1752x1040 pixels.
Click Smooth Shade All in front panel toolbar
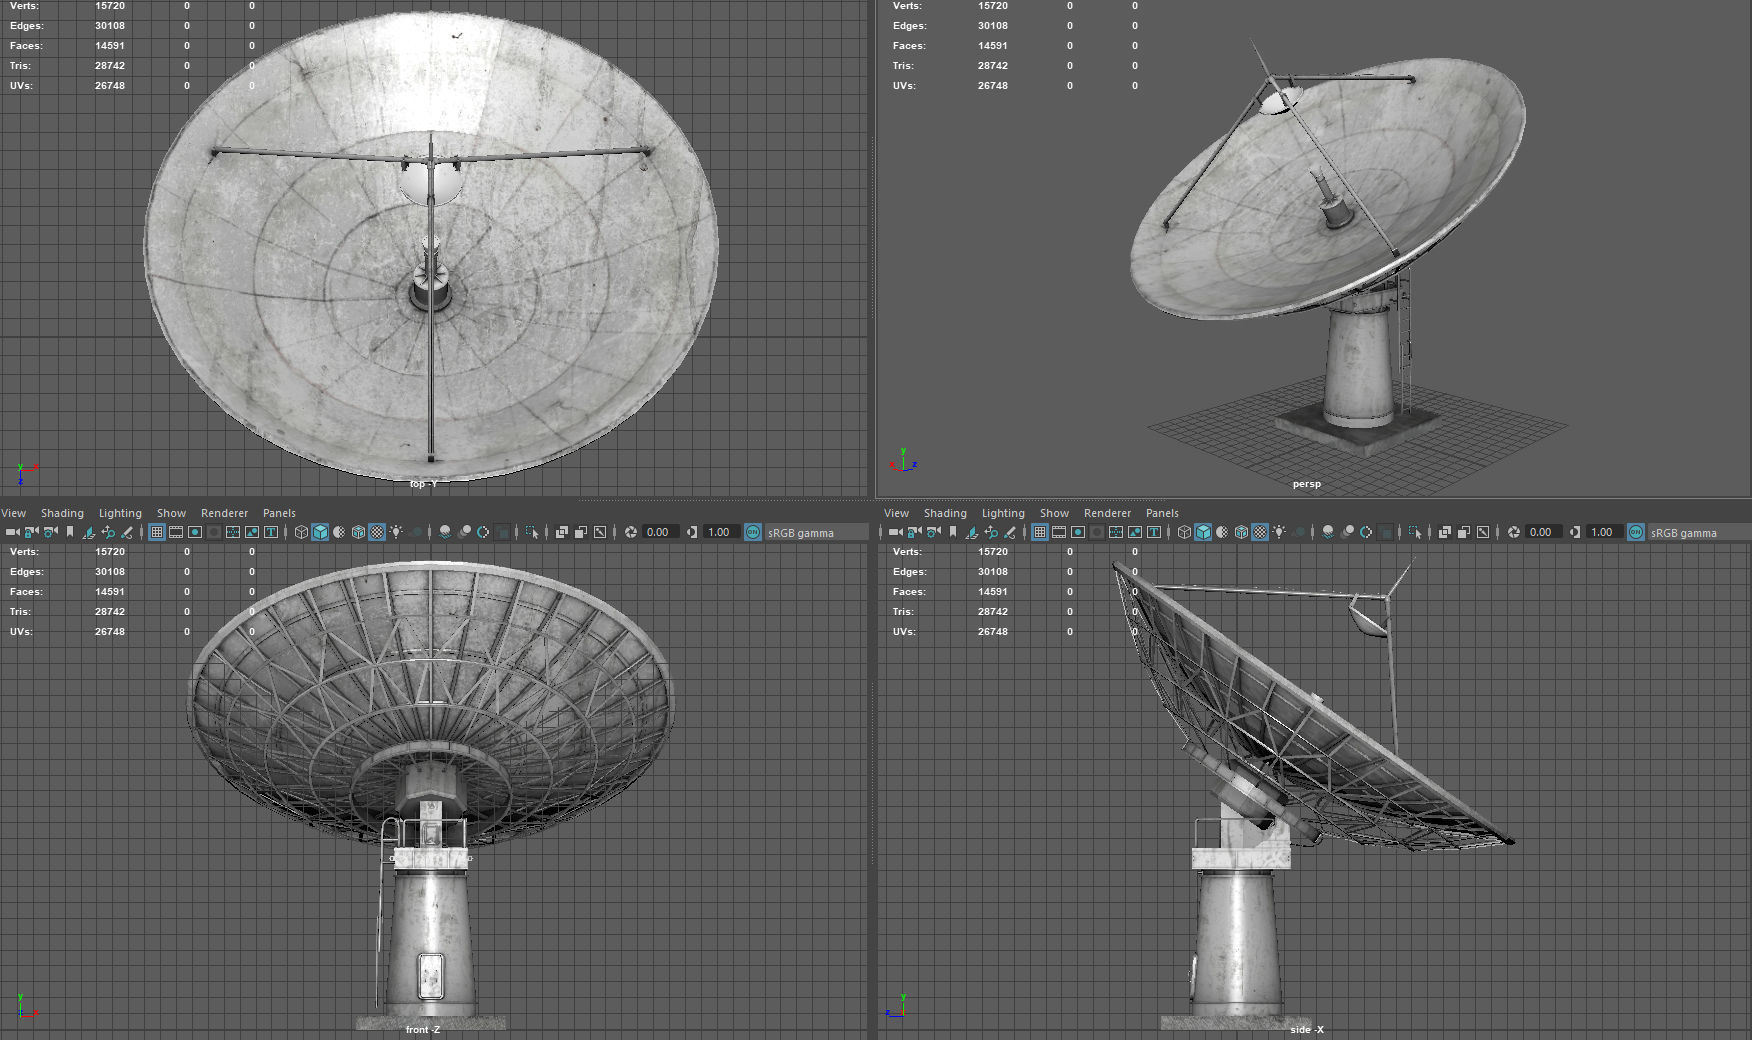point(320,532)
